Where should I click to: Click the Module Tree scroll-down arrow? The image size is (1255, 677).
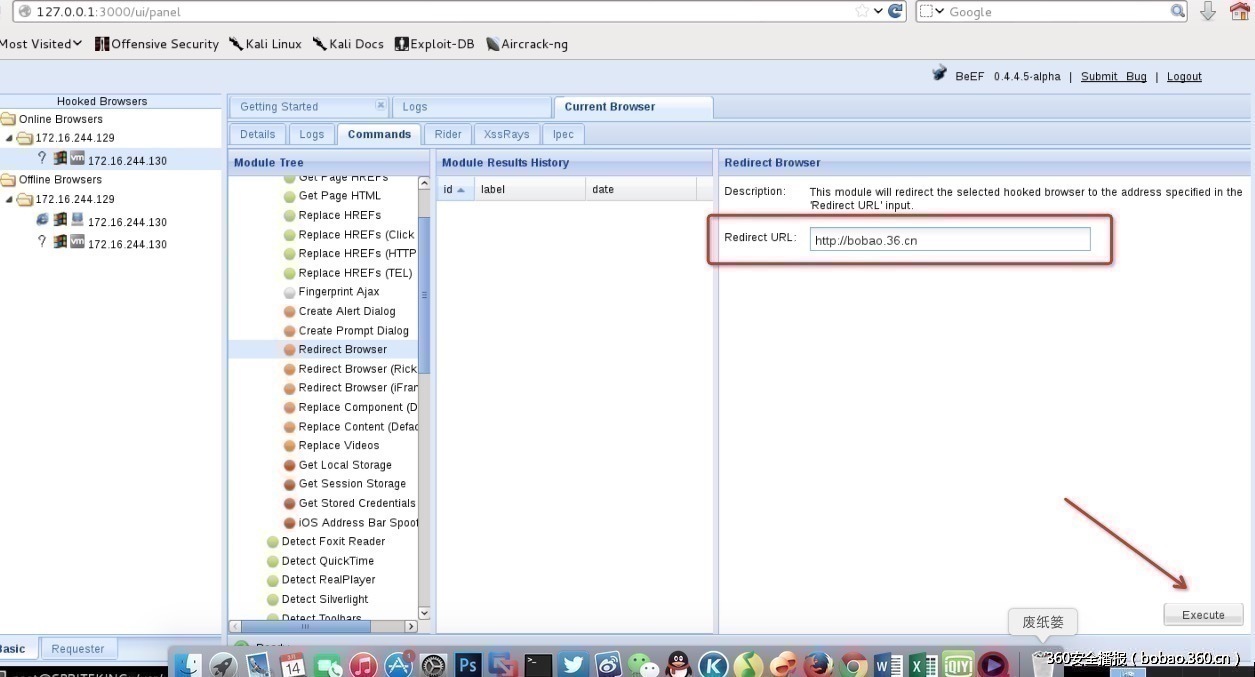(x=424, y=613)
